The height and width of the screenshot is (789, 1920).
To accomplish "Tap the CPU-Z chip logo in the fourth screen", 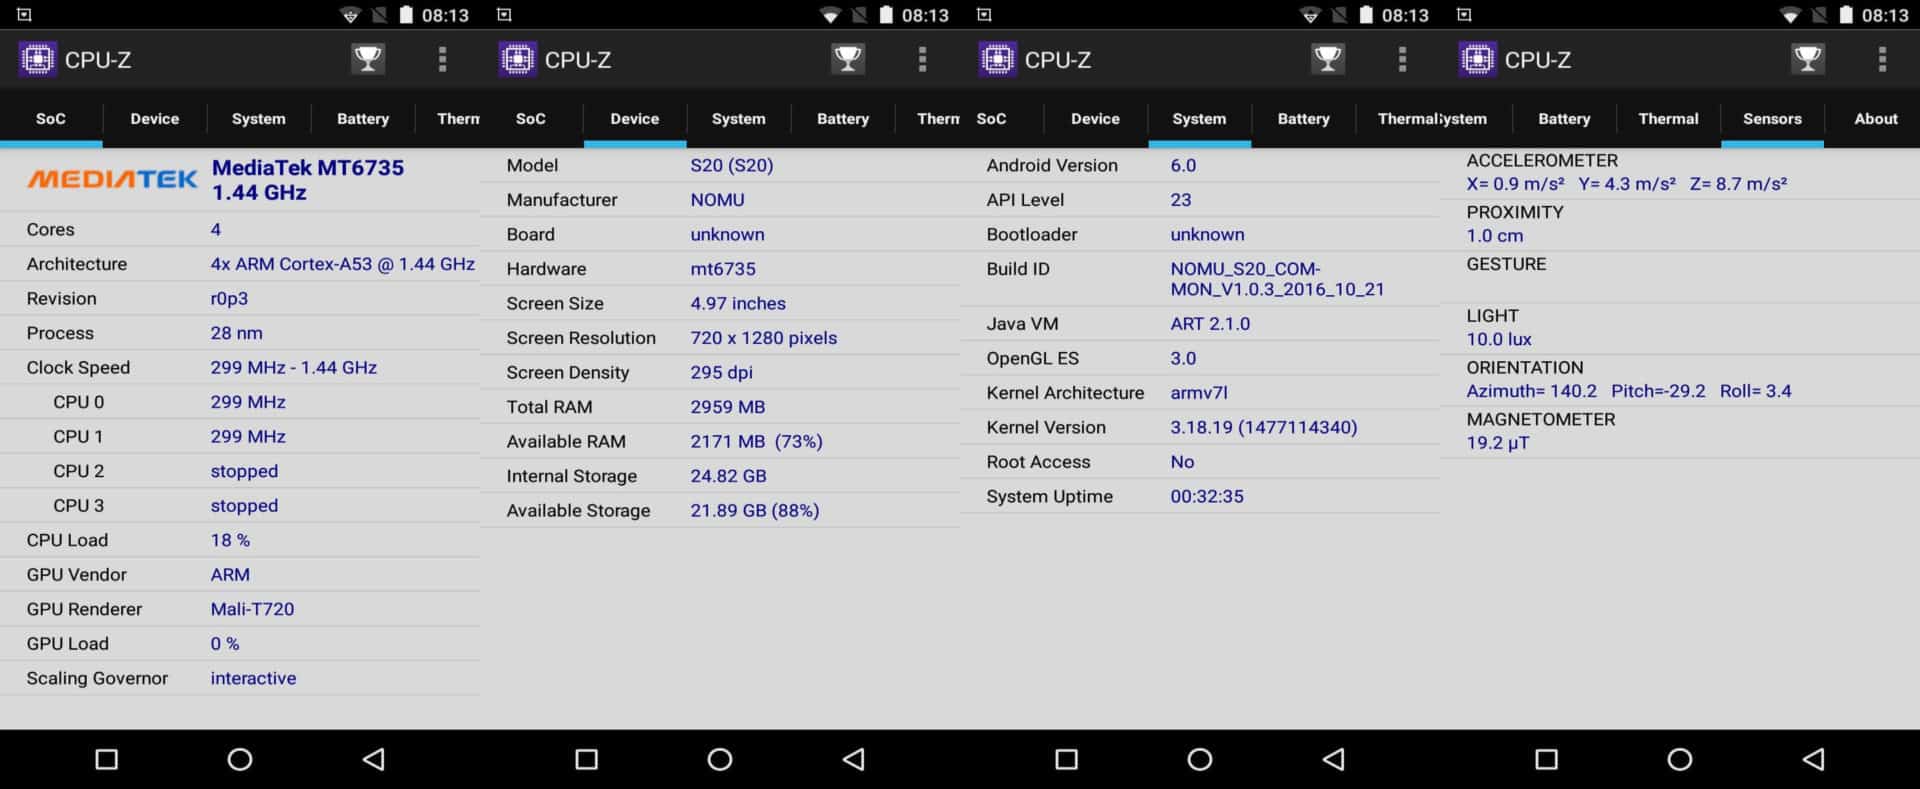I will [1477, 59].
